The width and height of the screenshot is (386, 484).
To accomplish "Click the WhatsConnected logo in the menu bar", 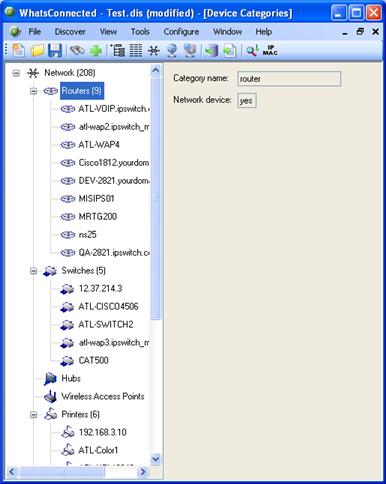I will pos(15,32).
